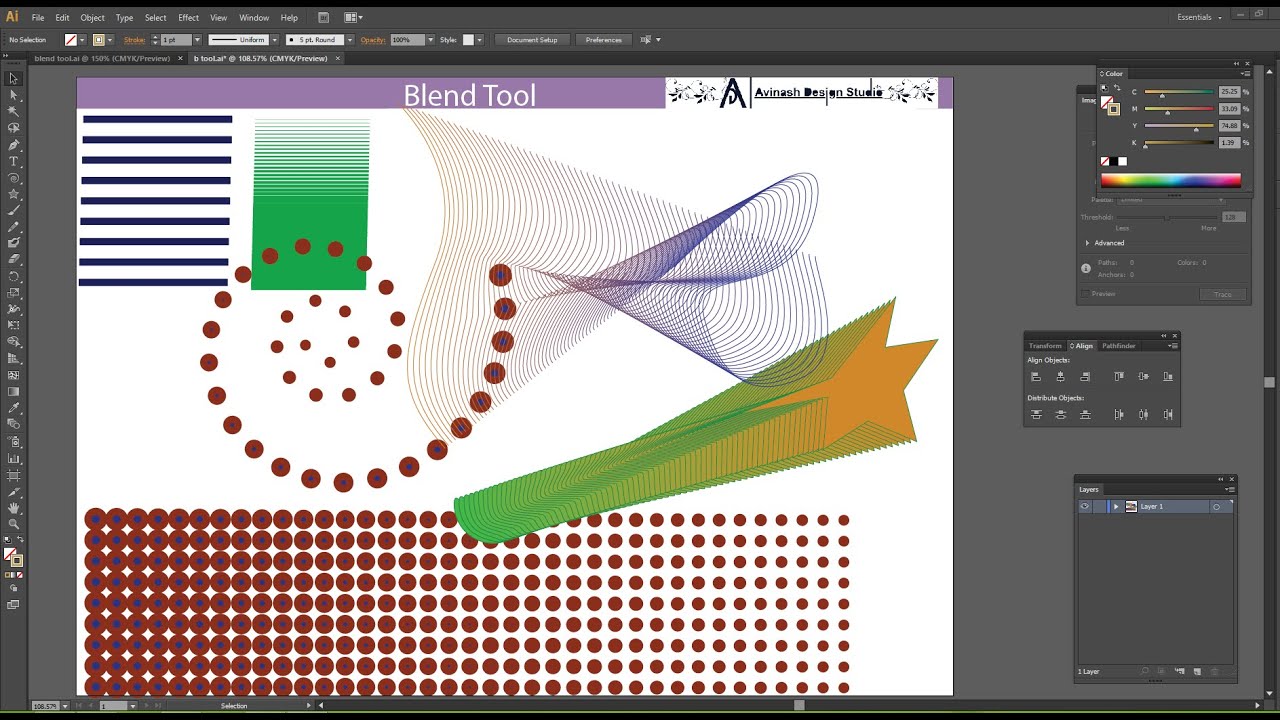Open the stroke weight dropdown
Screen dimensions: 1280x720
(197, 40)
